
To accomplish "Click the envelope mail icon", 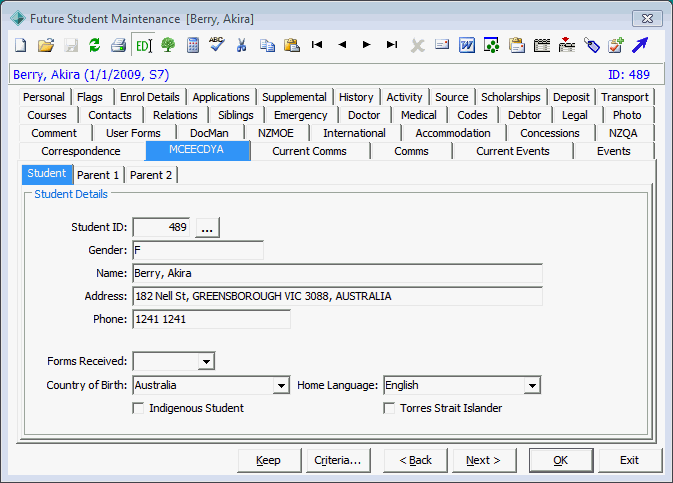I will pyautogui.click(x=442, y=44).
